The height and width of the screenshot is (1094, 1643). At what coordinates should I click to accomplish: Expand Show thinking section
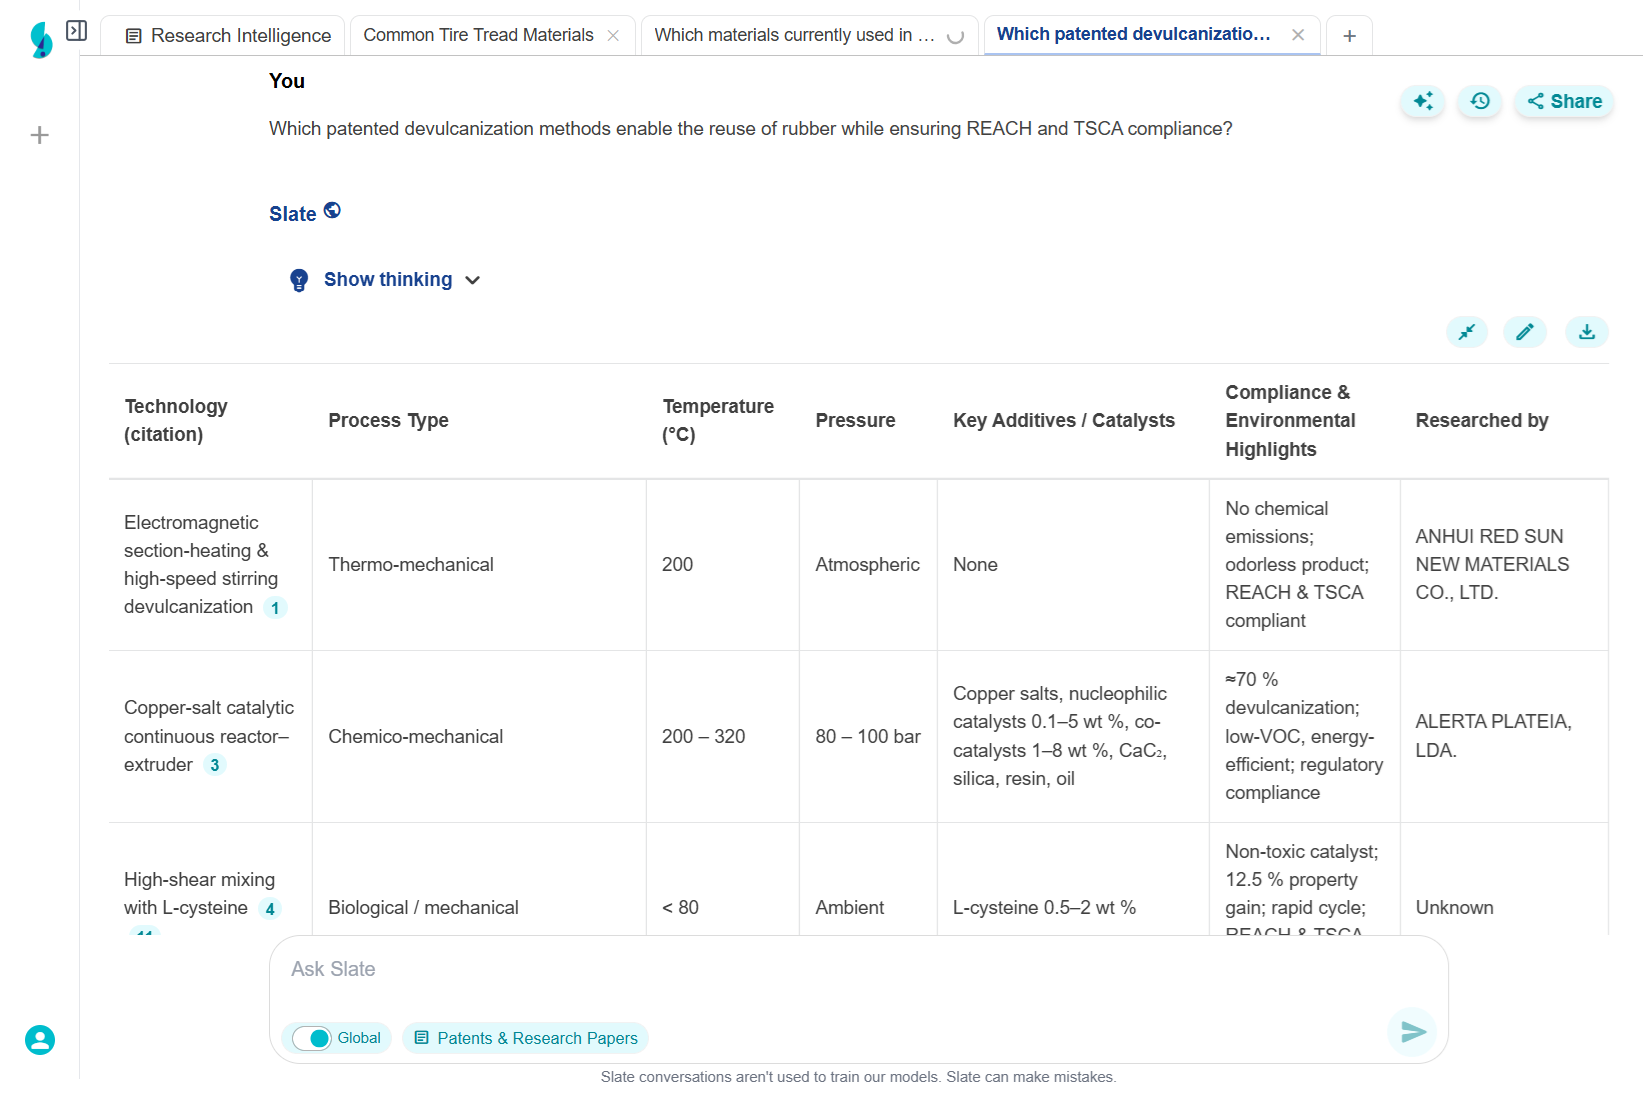[388, 280]
